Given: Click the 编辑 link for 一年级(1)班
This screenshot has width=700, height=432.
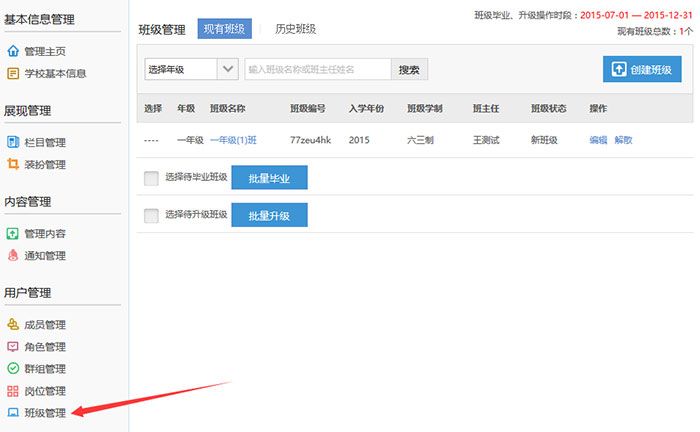Looking at the screenshot, I should pos(598,140).
